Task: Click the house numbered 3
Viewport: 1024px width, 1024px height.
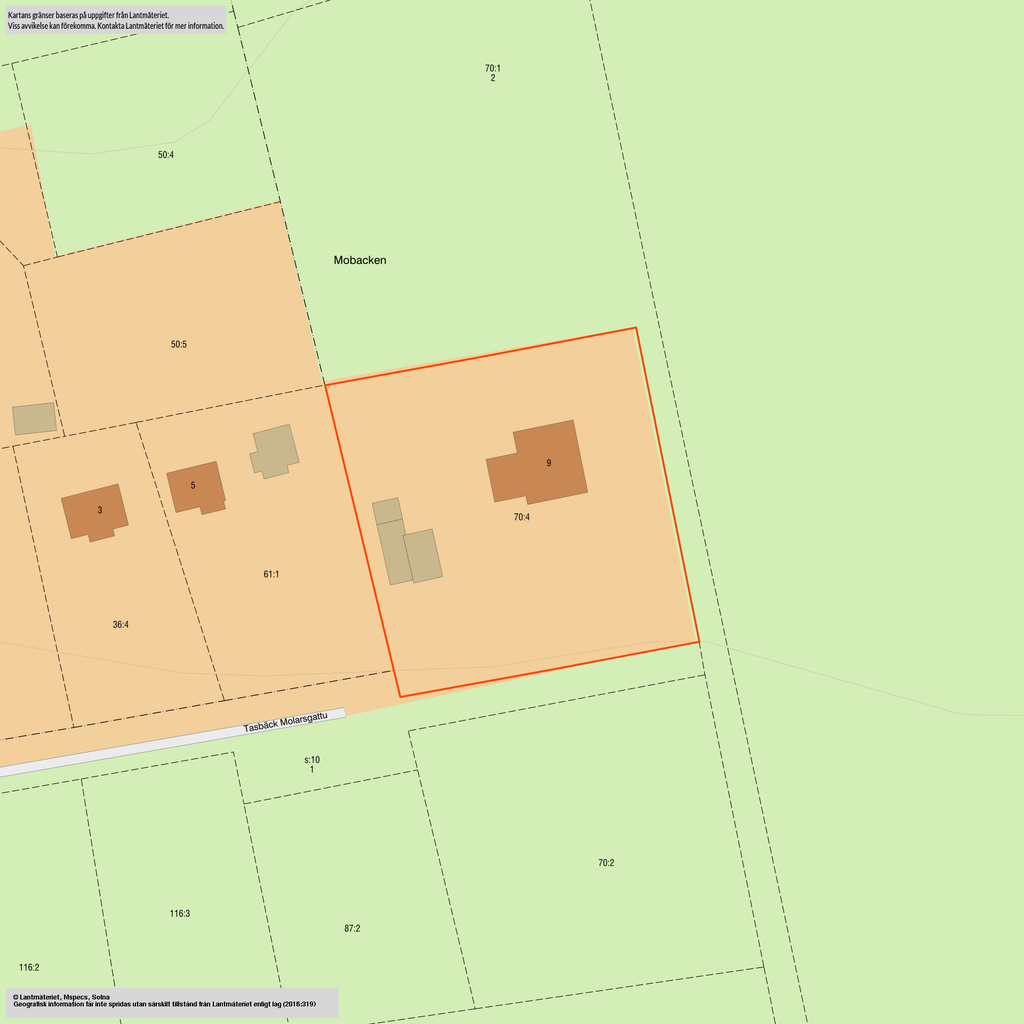Action: coord(95,511)
